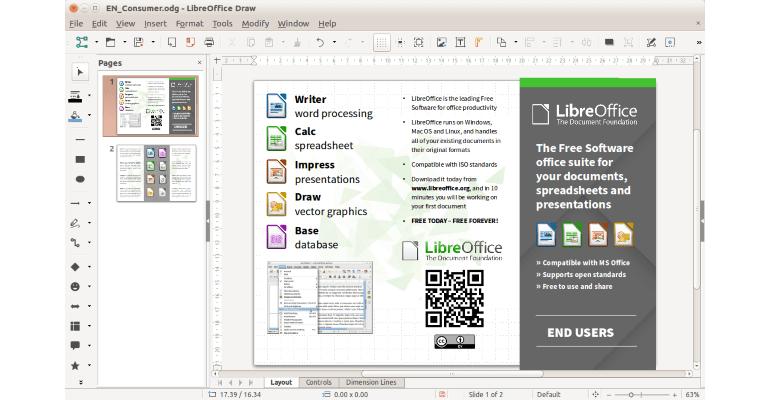
Task: Switch to the Dimension Lines tab
Action: 371,383
